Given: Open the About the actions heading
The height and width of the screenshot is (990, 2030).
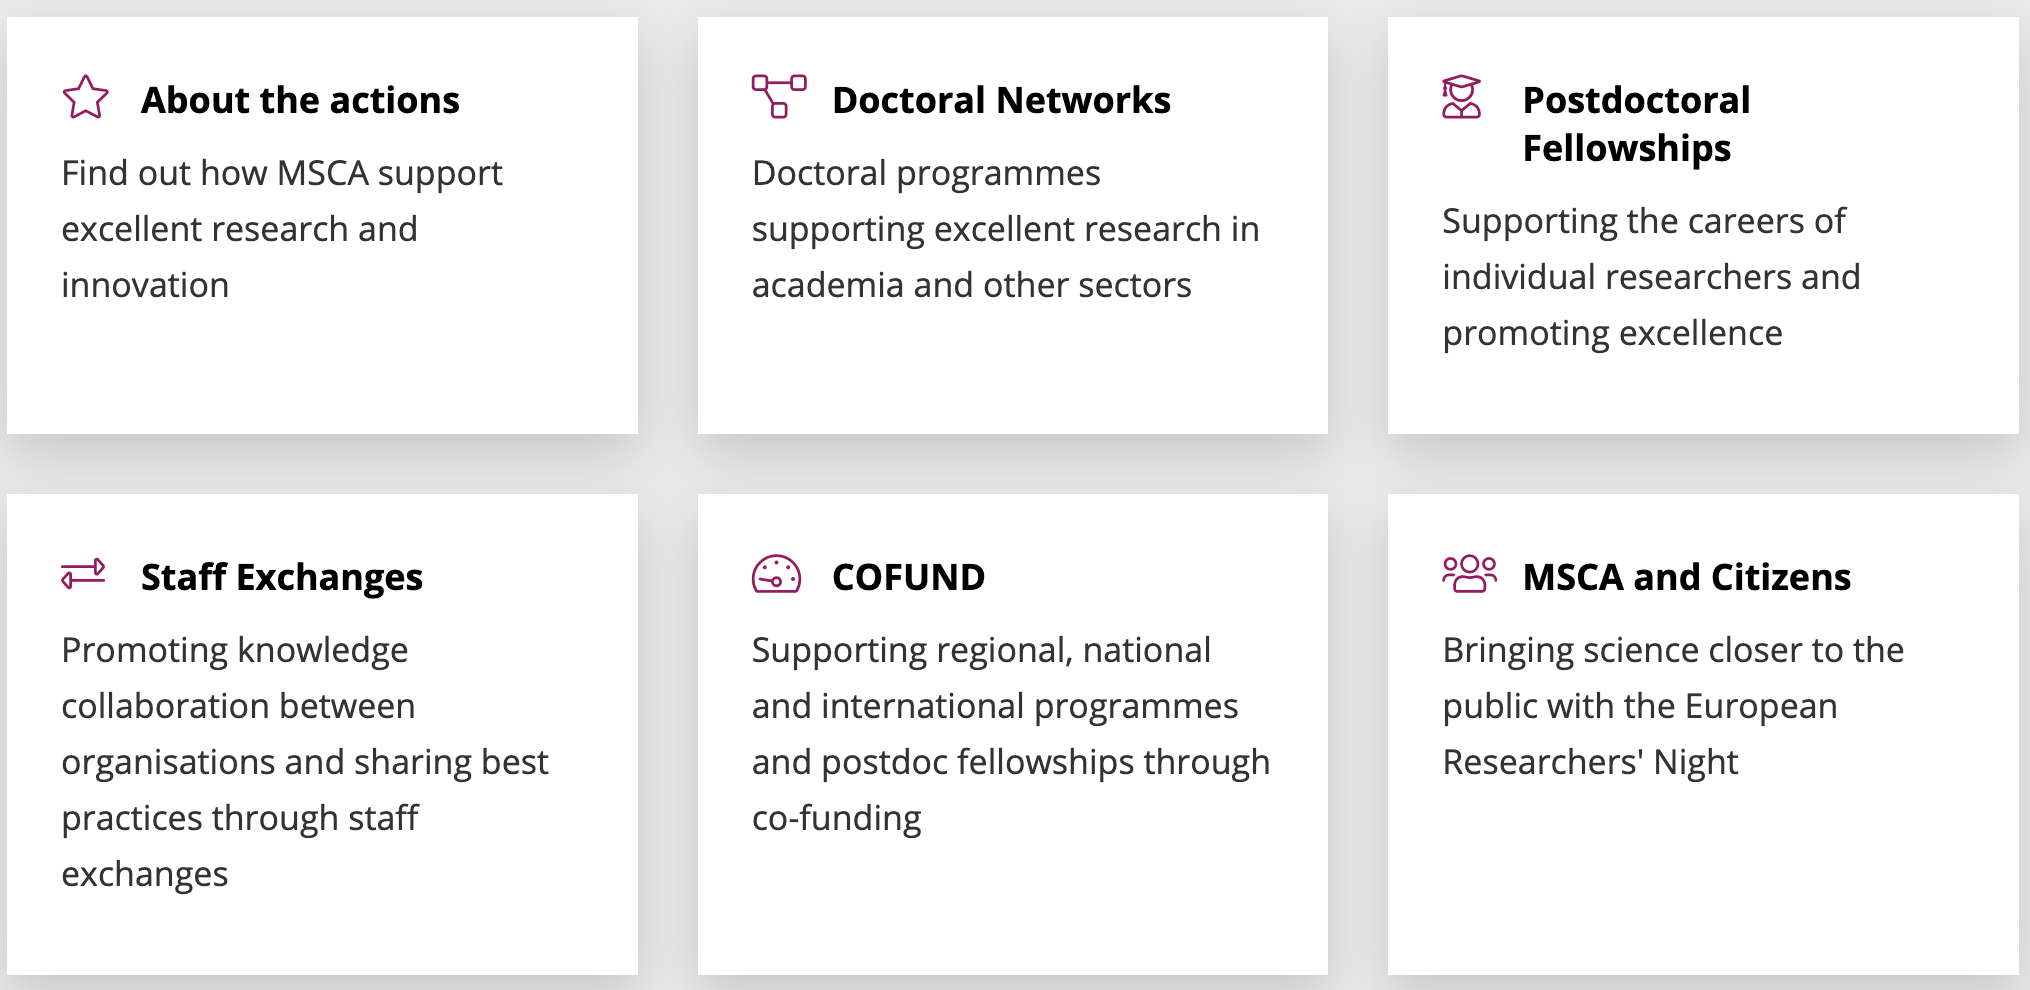Looking at the screenshot, I should pos(300,100).
